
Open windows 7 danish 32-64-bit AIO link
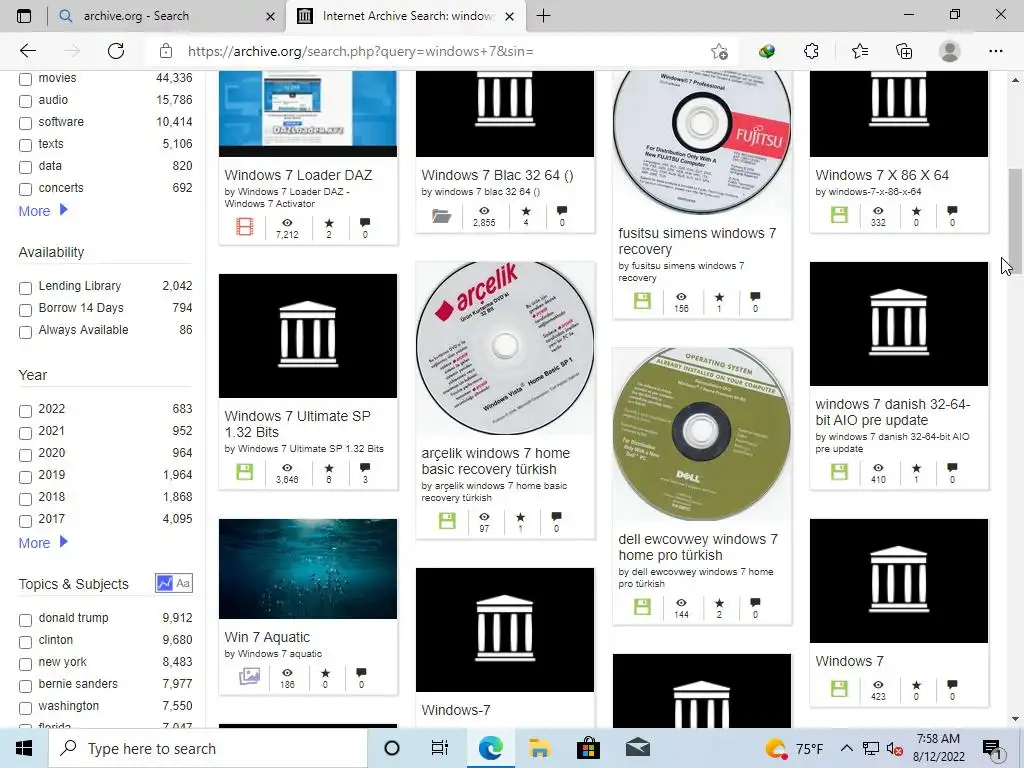(x=893, y=412)
